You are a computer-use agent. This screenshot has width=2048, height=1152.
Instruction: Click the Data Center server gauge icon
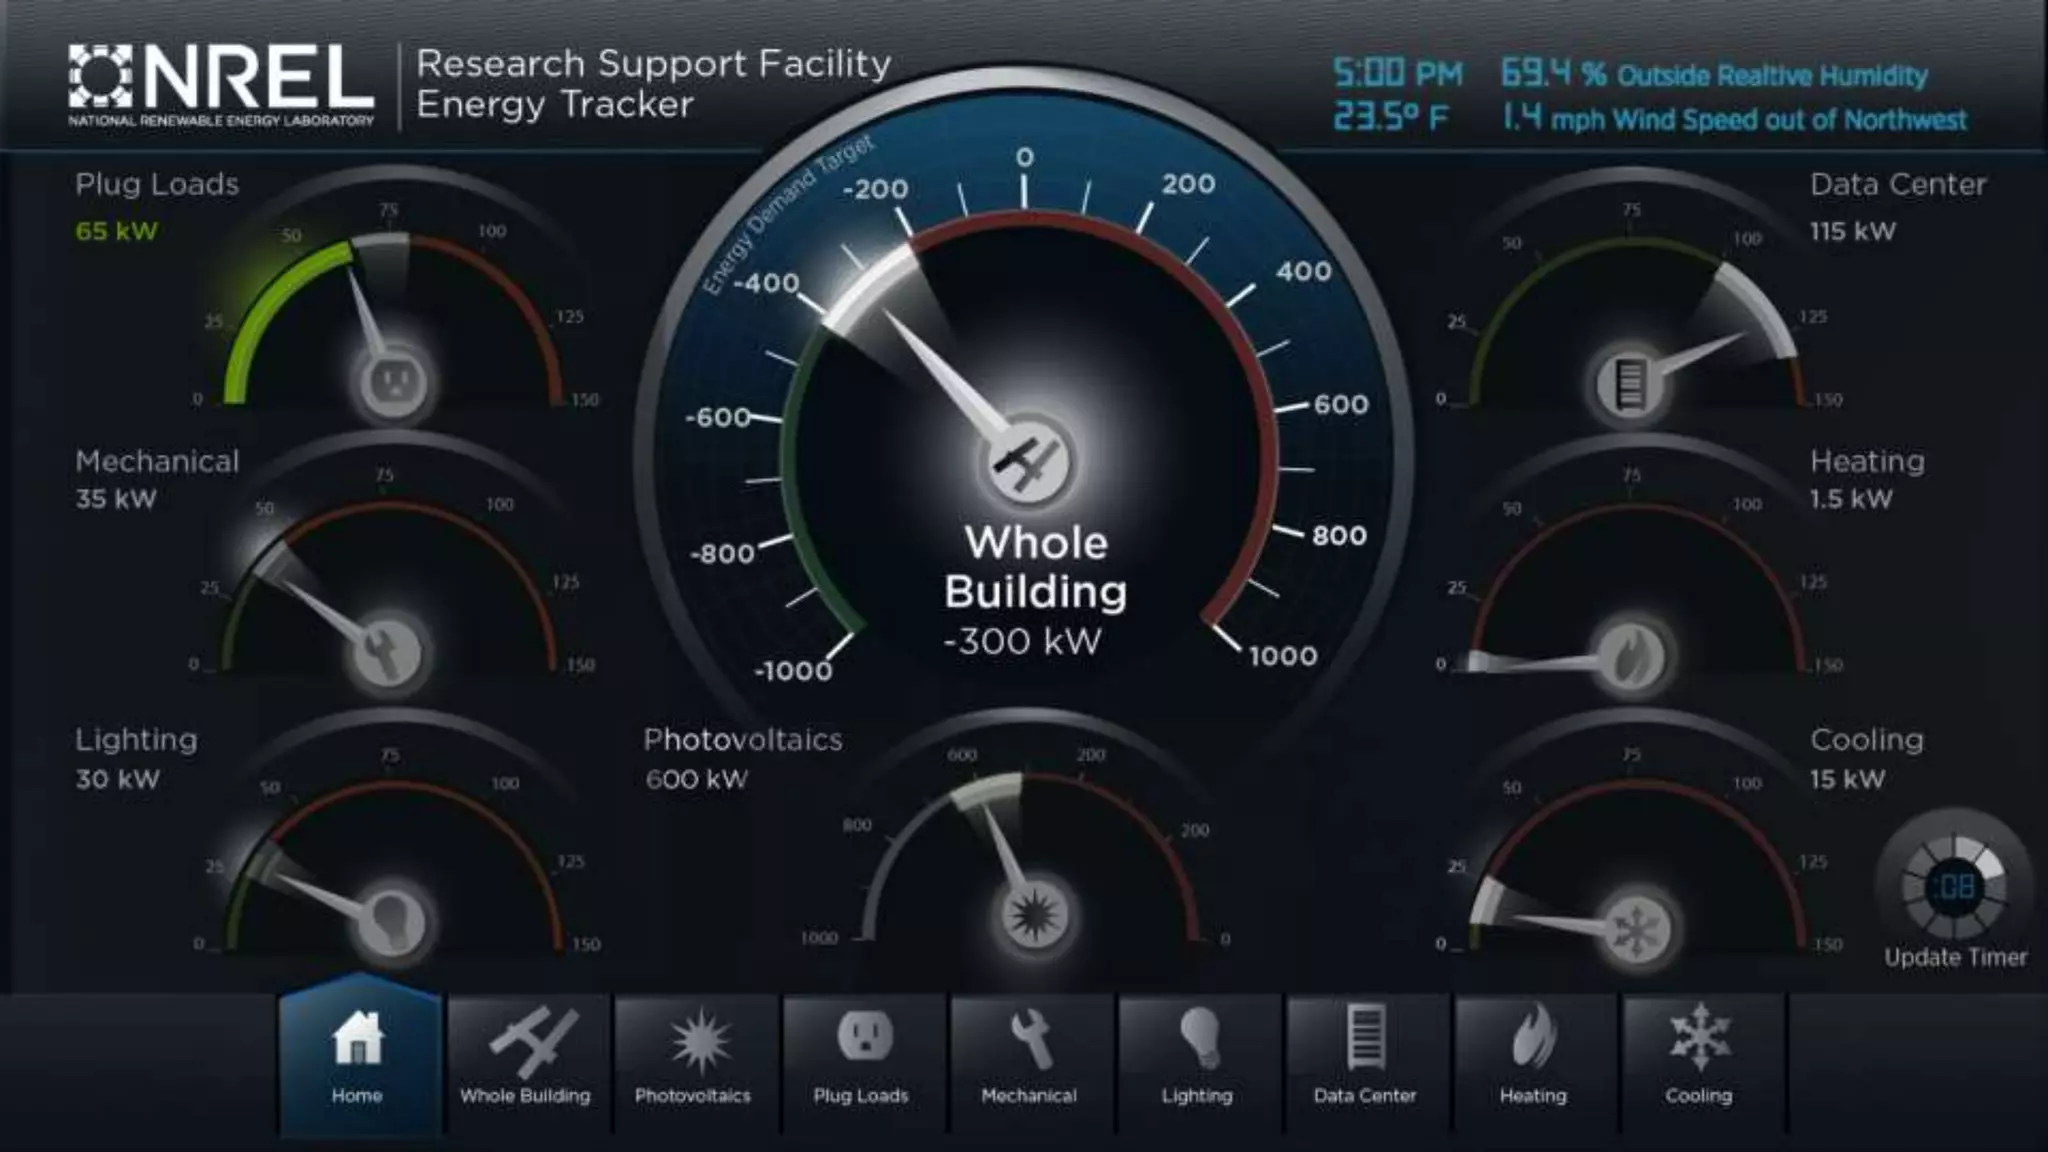[x=1629, y=383]
